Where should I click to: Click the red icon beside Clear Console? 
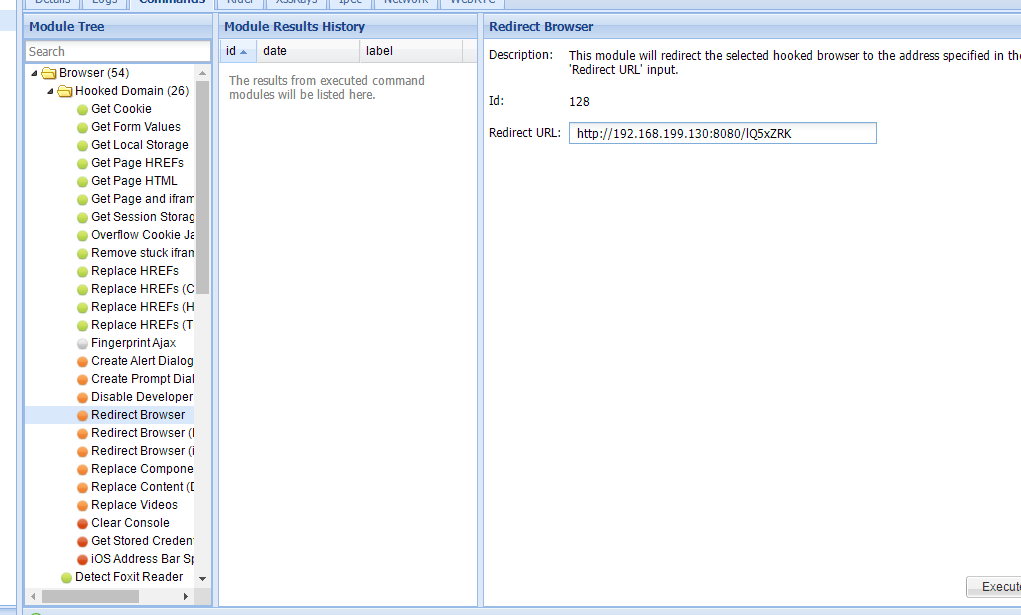coord(82,524)
